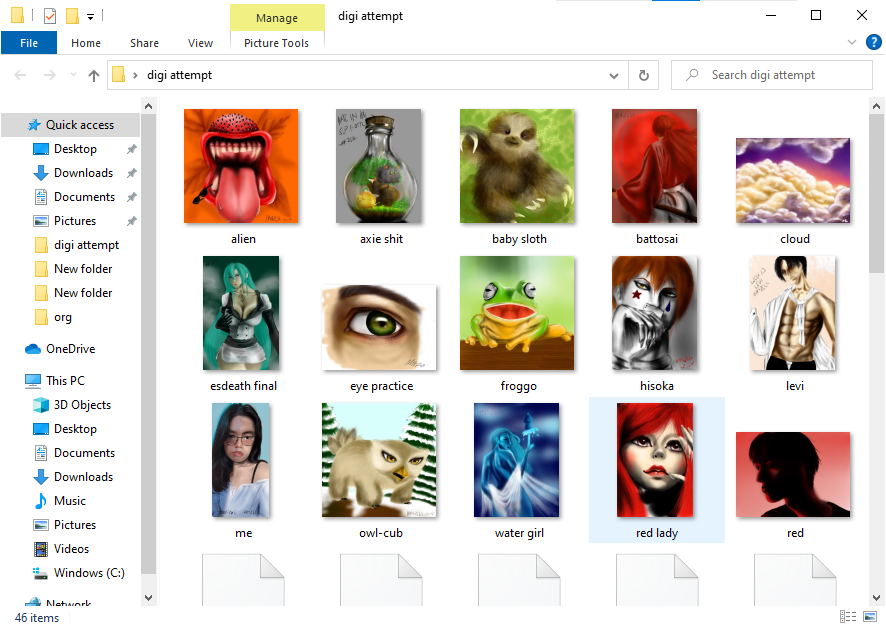Select the axie shit image thumbnail
Image resolution: width=886 pixels, height=630 pixels.
pos(379,166)
